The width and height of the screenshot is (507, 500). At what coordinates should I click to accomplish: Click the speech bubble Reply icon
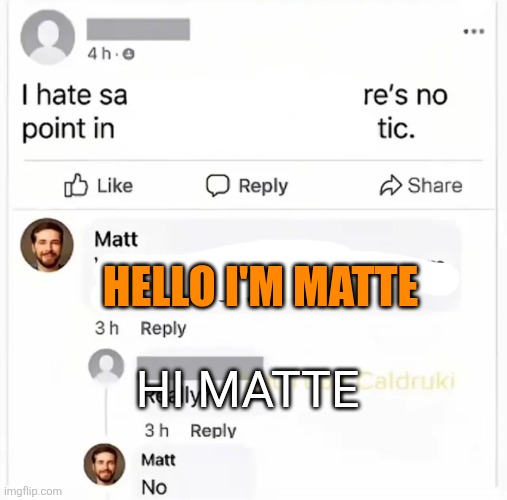218,185
